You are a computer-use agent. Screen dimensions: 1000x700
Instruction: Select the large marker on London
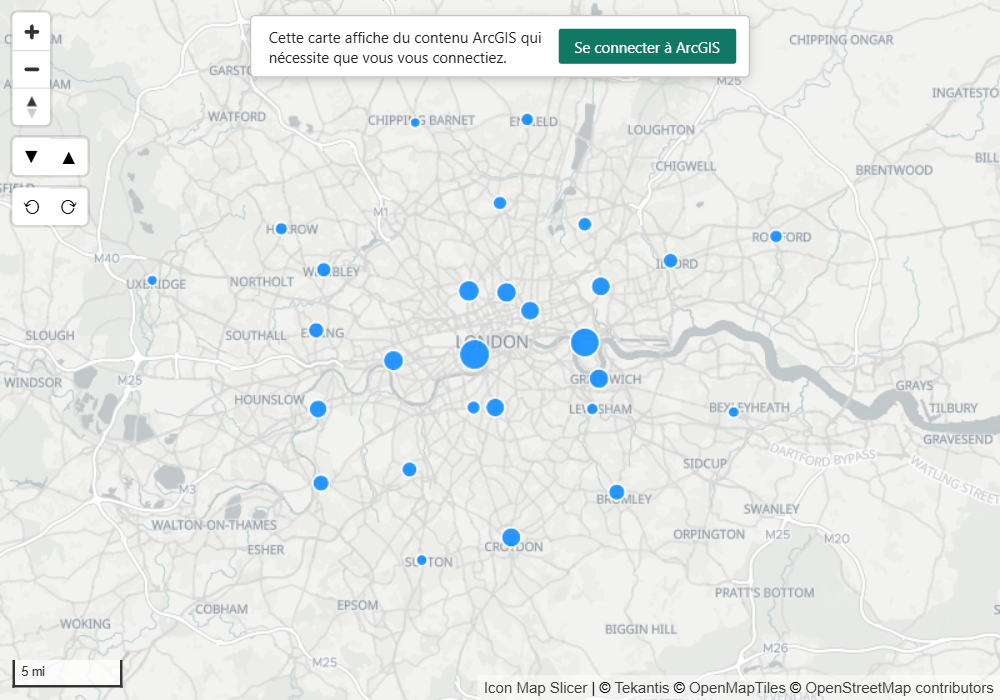pos(474,354)
